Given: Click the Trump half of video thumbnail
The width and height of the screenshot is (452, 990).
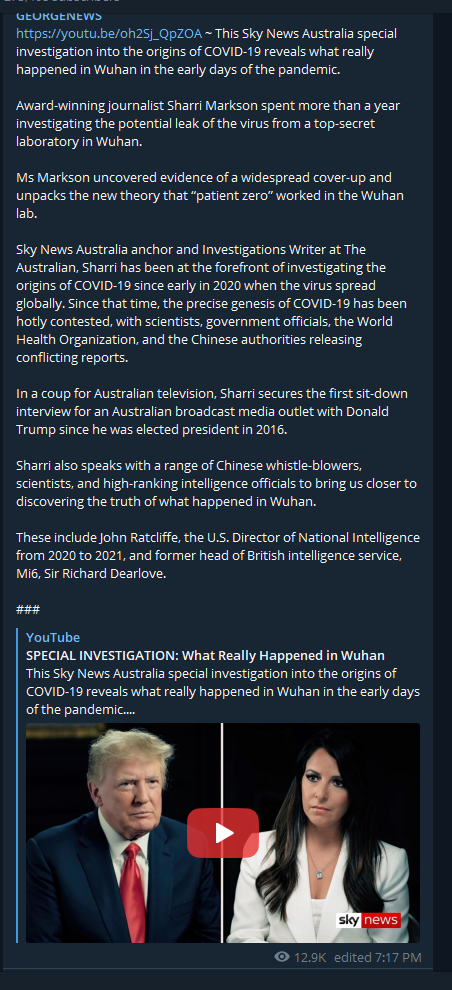Looking at the screenshot, I should pyautogui.click(x=124, y=833).
